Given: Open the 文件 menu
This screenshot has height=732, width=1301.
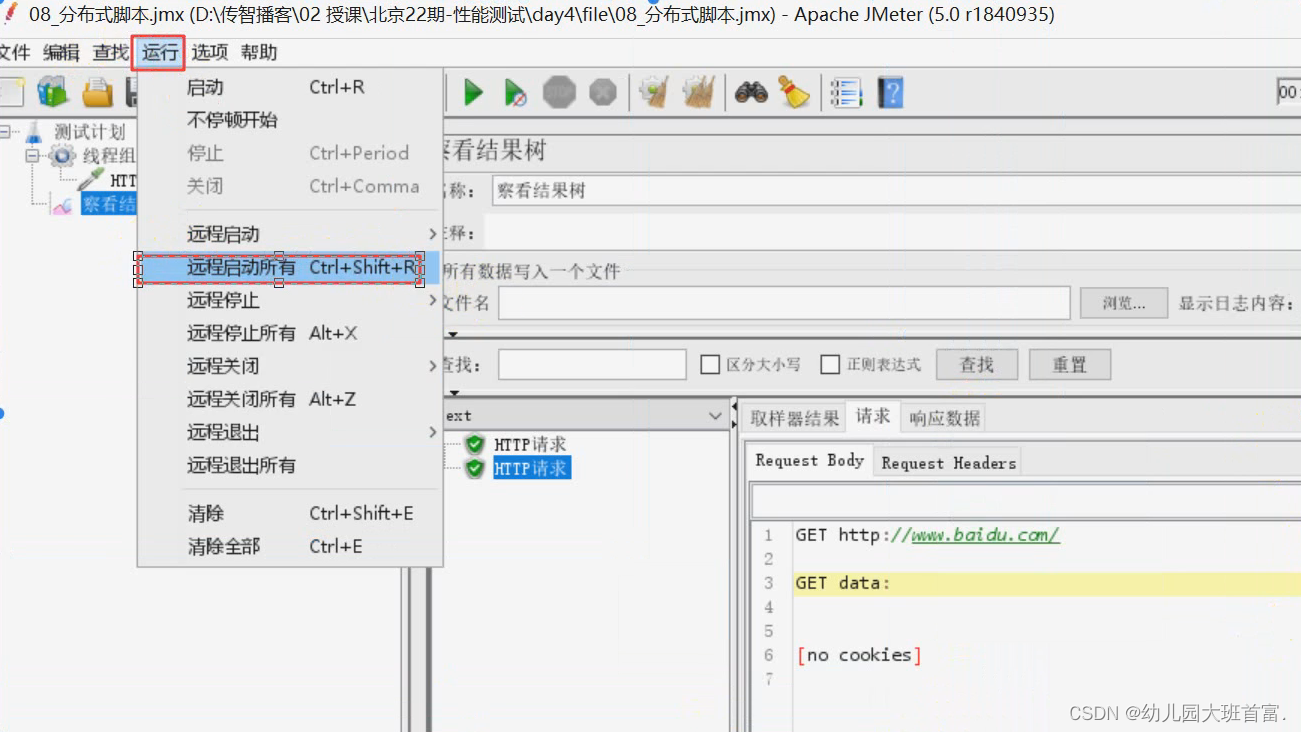Looking at the screenshot, I should (14, 52).
